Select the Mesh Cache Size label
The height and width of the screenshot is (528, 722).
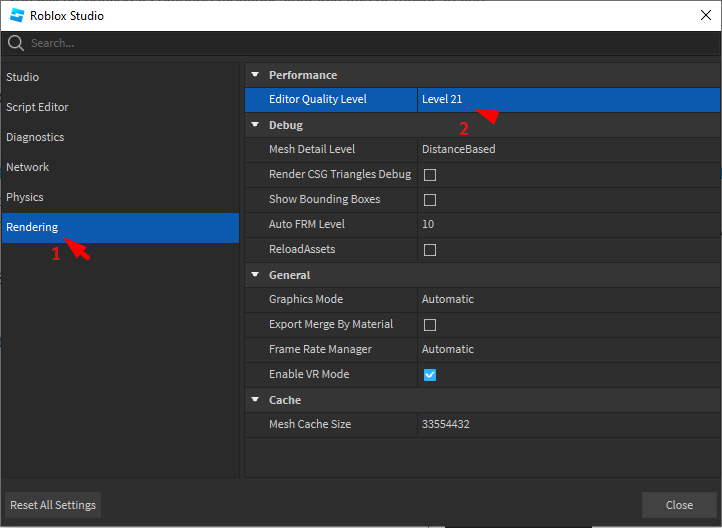pyautogui.click(x=310, y=424)
